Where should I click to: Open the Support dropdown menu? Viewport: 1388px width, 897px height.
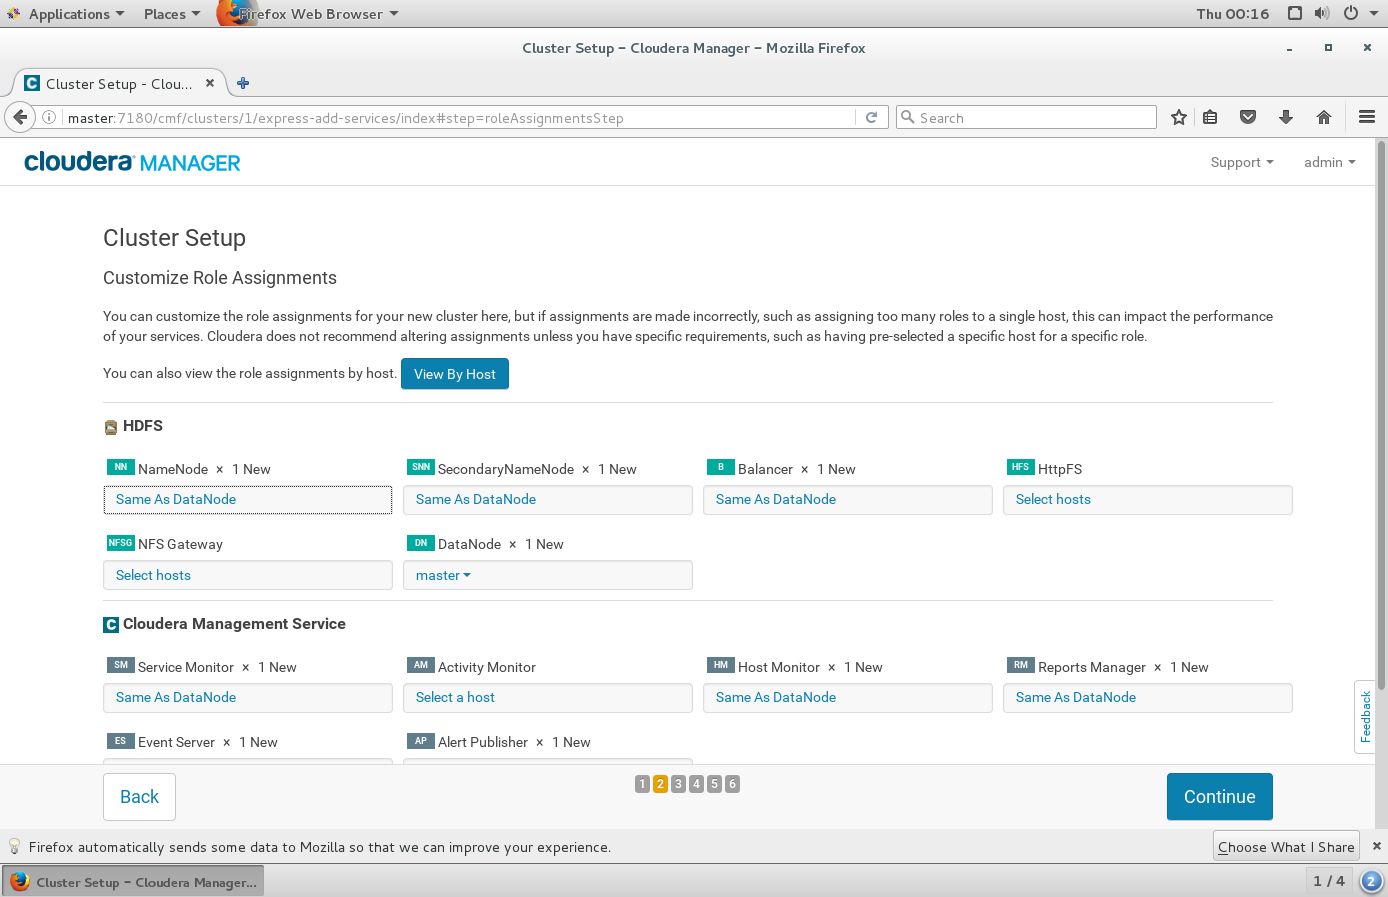point(1241,162)
